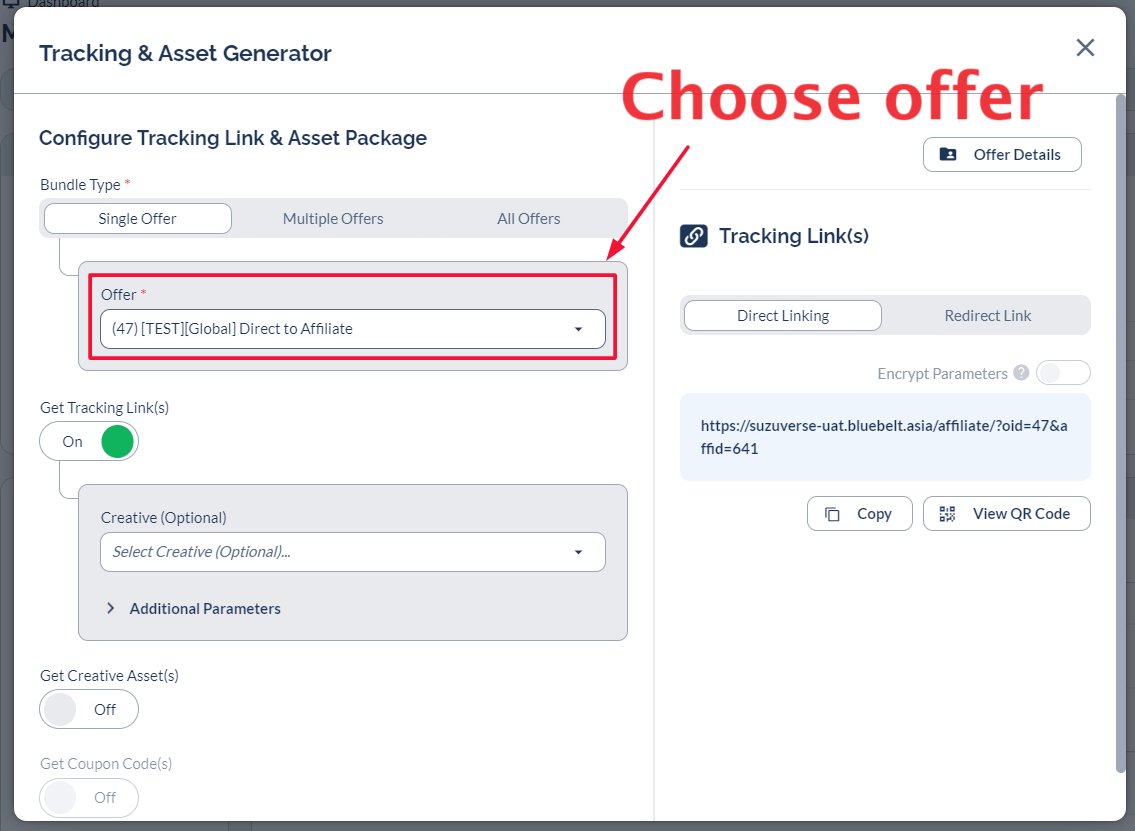Select the Multiple Offers bundle type
The width and height of the screenshot is (1135, 831).
[333, 219]
